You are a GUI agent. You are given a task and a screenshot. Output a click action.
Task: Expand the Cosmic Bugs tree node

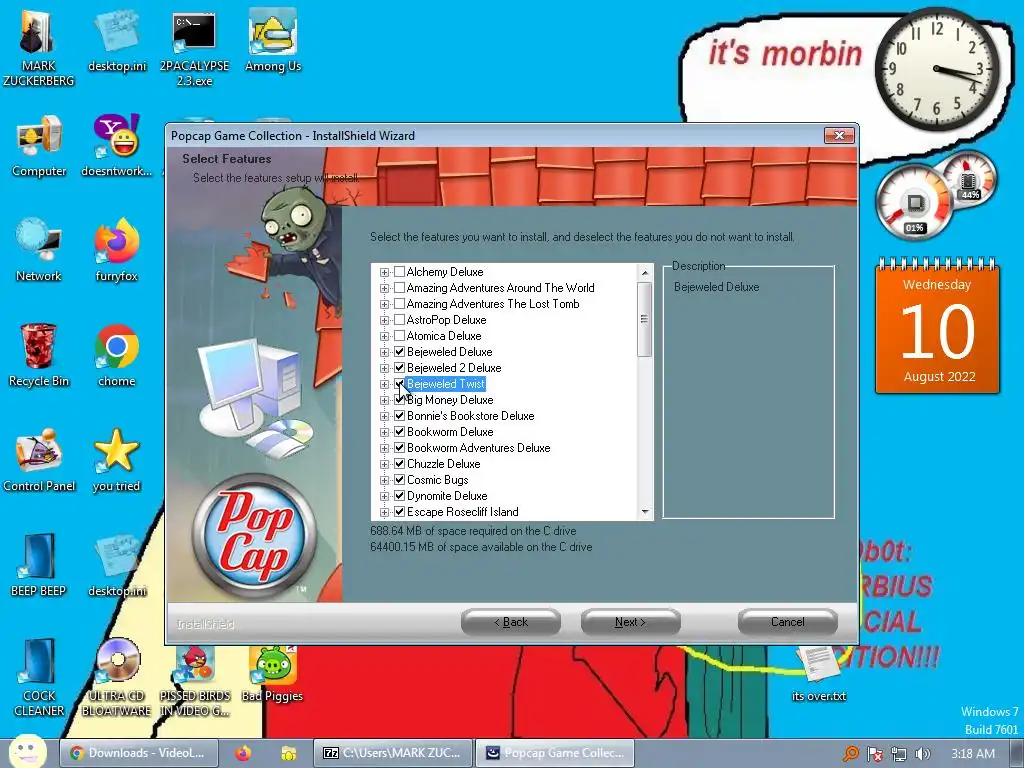click(385, 480)
